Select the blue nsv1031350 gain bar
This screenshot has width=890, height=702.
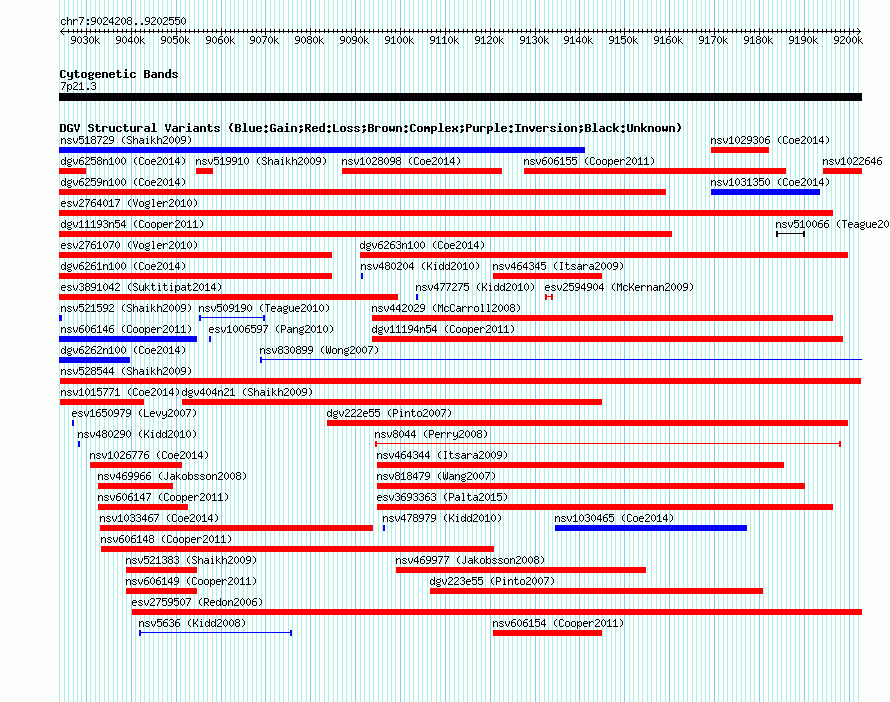click(765, 192)
